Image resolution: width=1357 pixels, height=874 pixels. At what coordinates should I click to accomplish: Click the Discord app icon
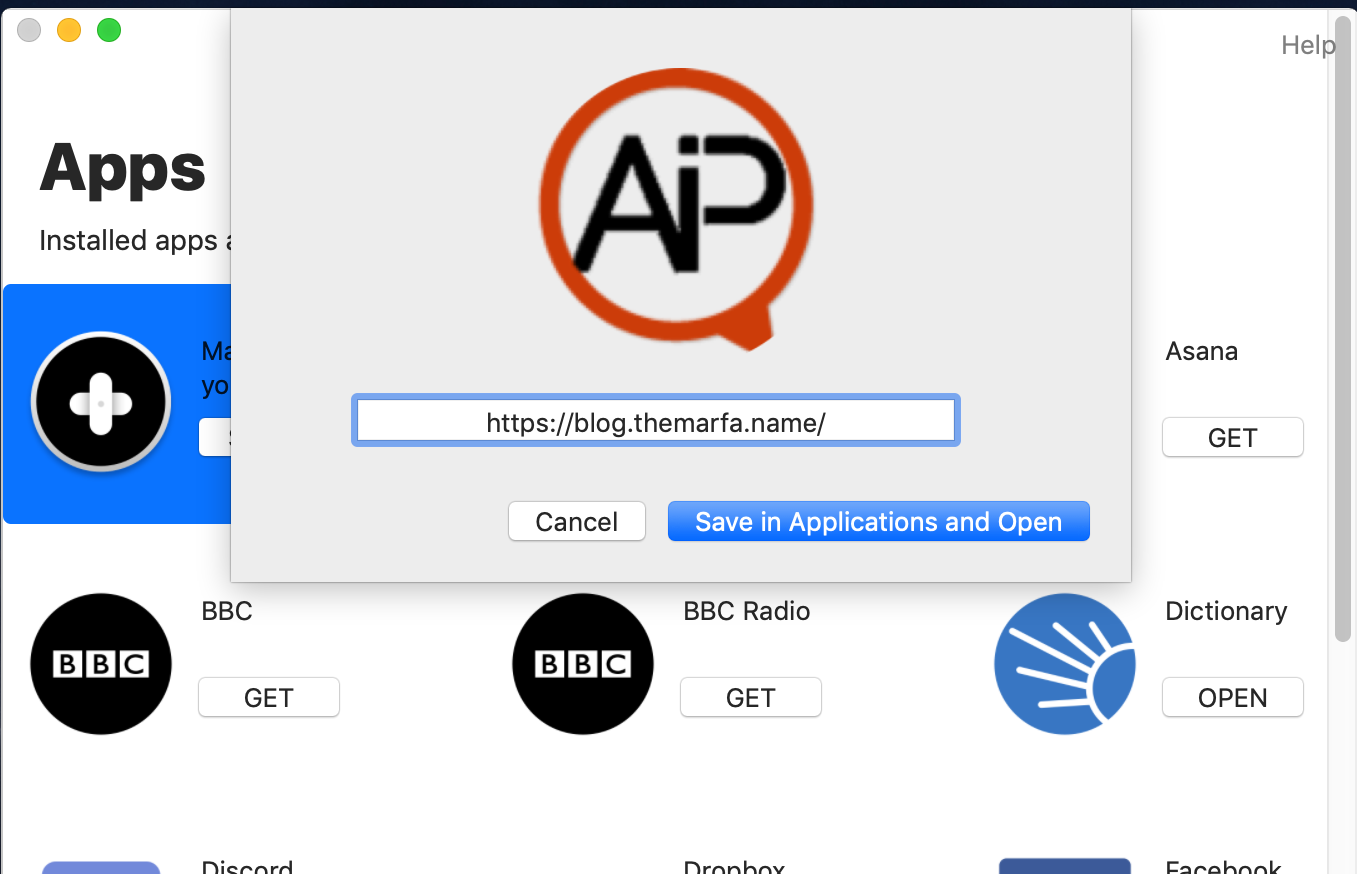tap(101, 867)
